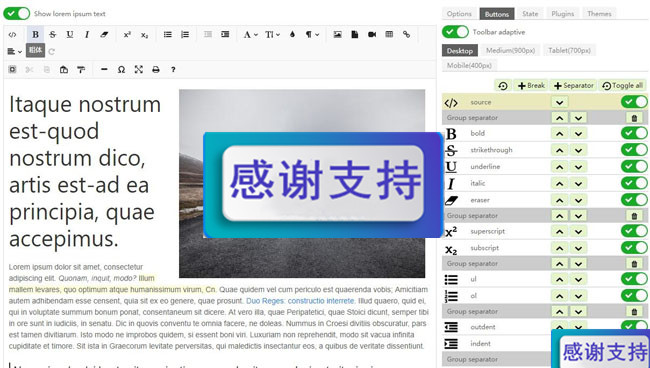Viewport: 650px width, 368px height.
Task: Click the Break button
Action: [x=531, y=85]
